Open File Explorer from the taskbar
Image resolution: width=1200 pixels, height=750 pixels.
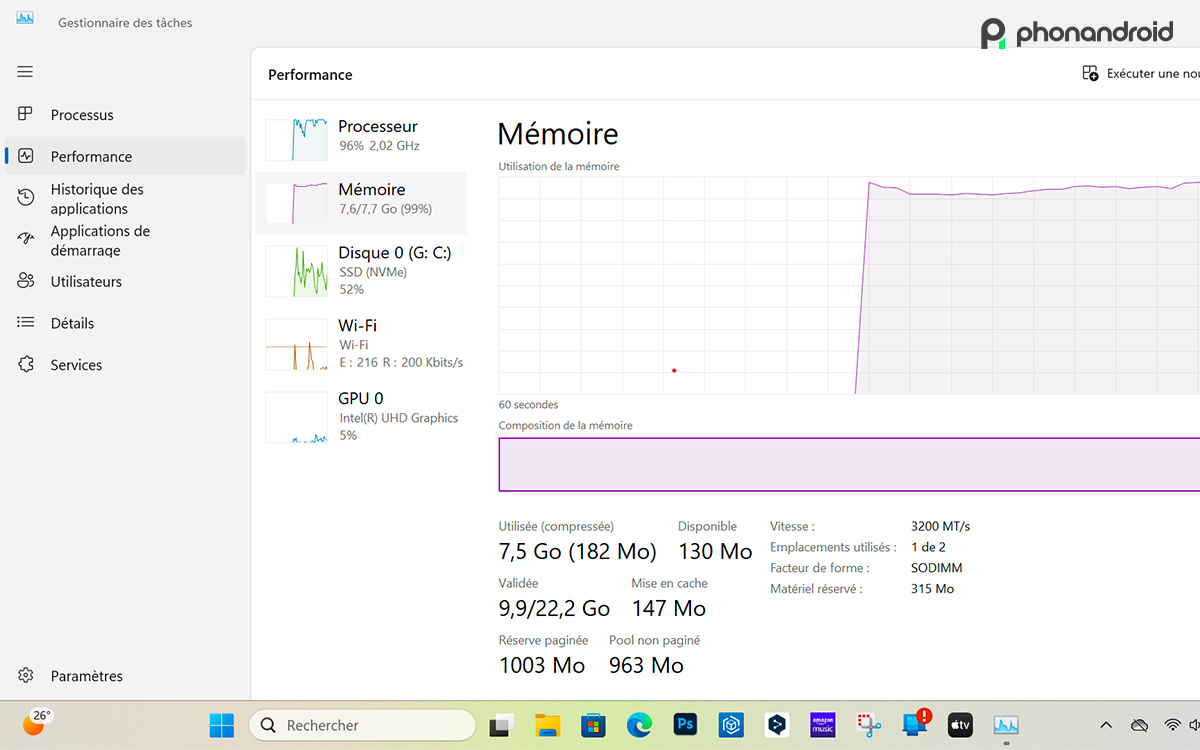[547, 724]
